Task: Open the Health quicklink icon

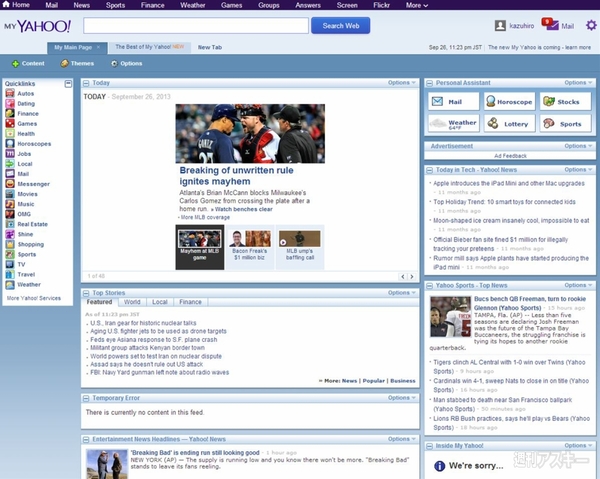Action: pyautogui.click(x=10, y=134)
